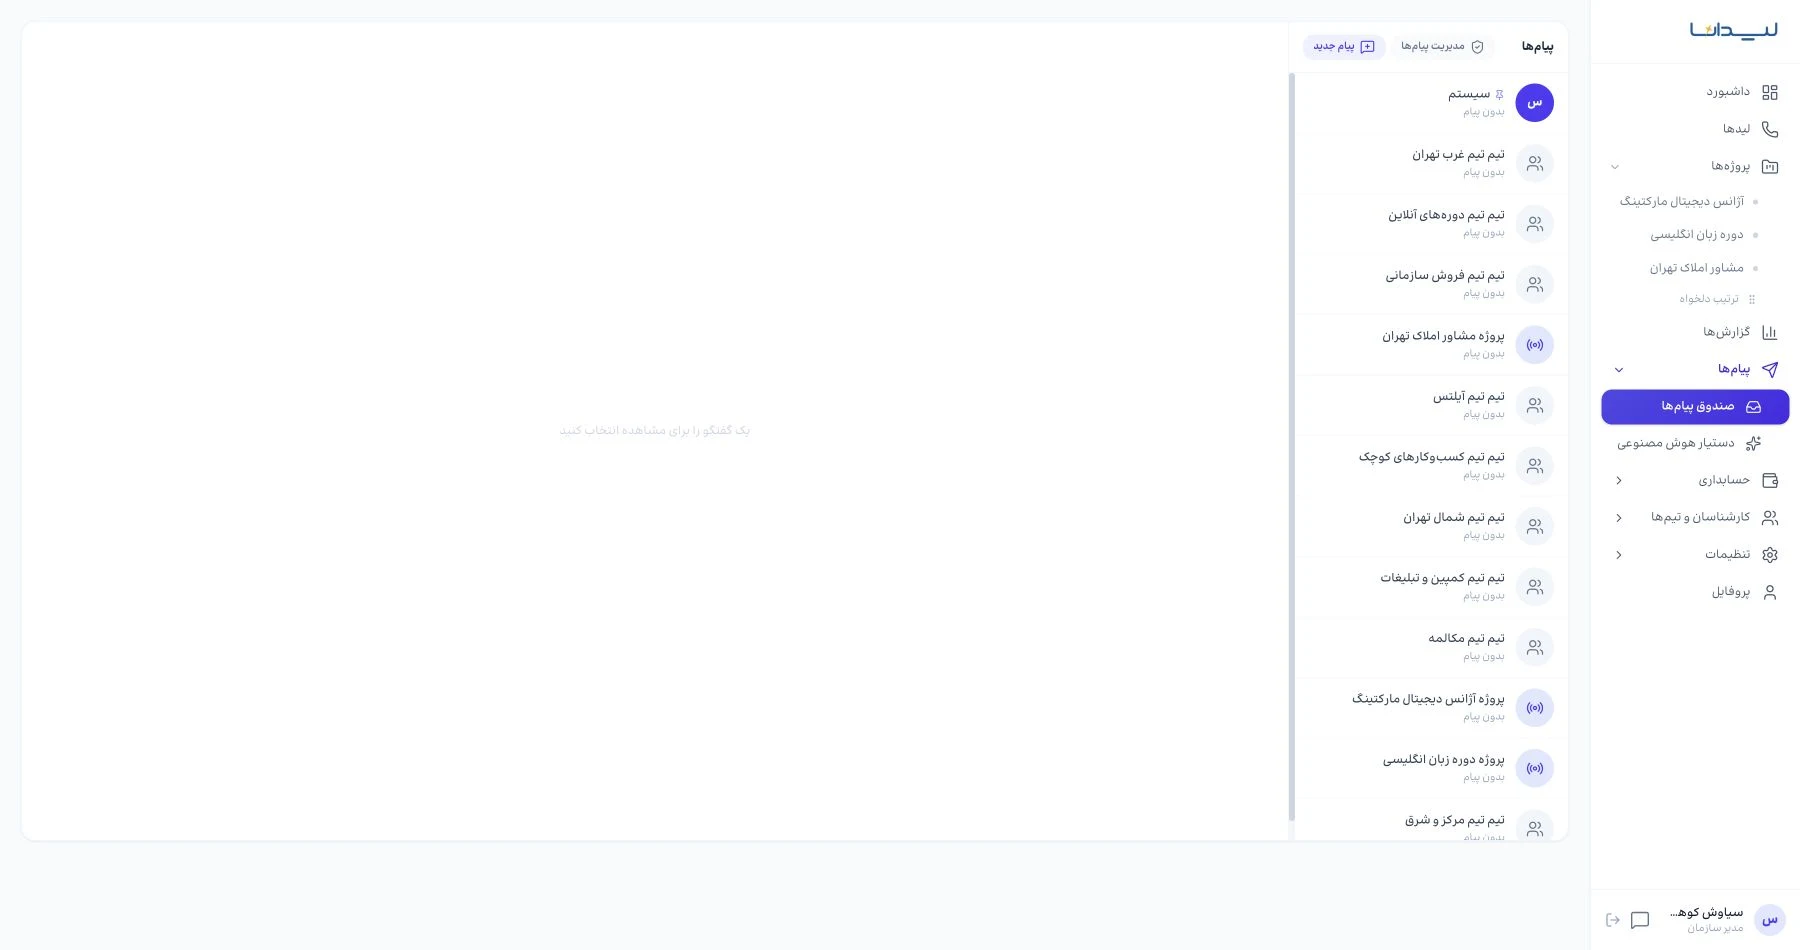Click the phone icon next to لیدها

(x=1769, y=129)
